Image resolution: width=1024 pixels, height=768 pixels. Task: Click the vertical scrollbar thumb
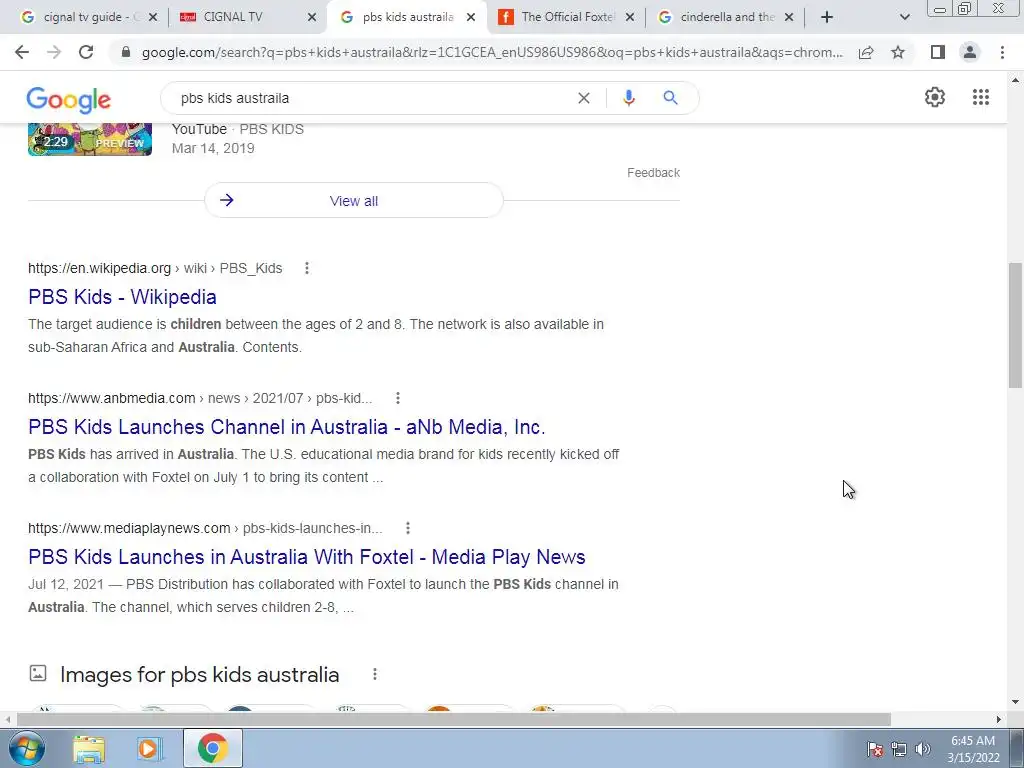click(1015, 325)
